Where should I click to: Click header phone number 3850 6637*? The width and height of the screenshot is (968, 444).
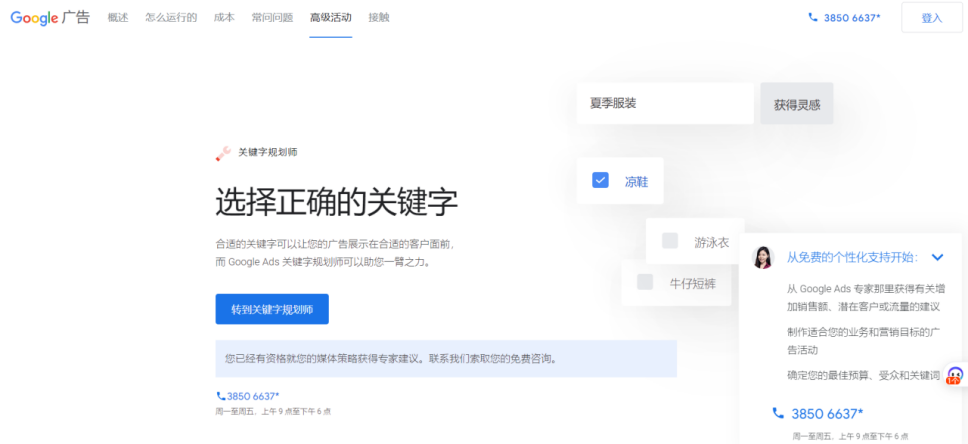(852, 18)
